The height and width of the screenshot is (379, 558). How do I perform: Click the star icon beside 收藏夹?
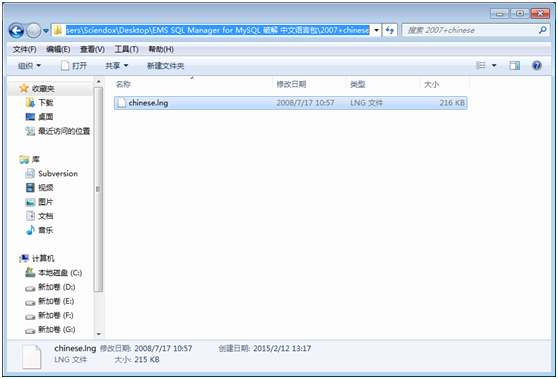coord(23,88)
